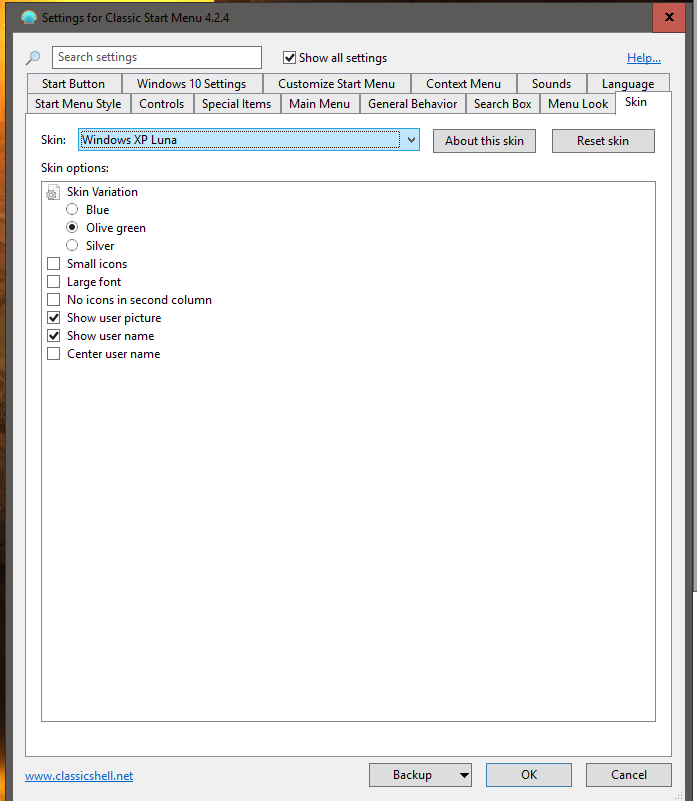Open the Backup dropdown menu
The height and width of the screenshot is (801, 697).
(464, 775)
